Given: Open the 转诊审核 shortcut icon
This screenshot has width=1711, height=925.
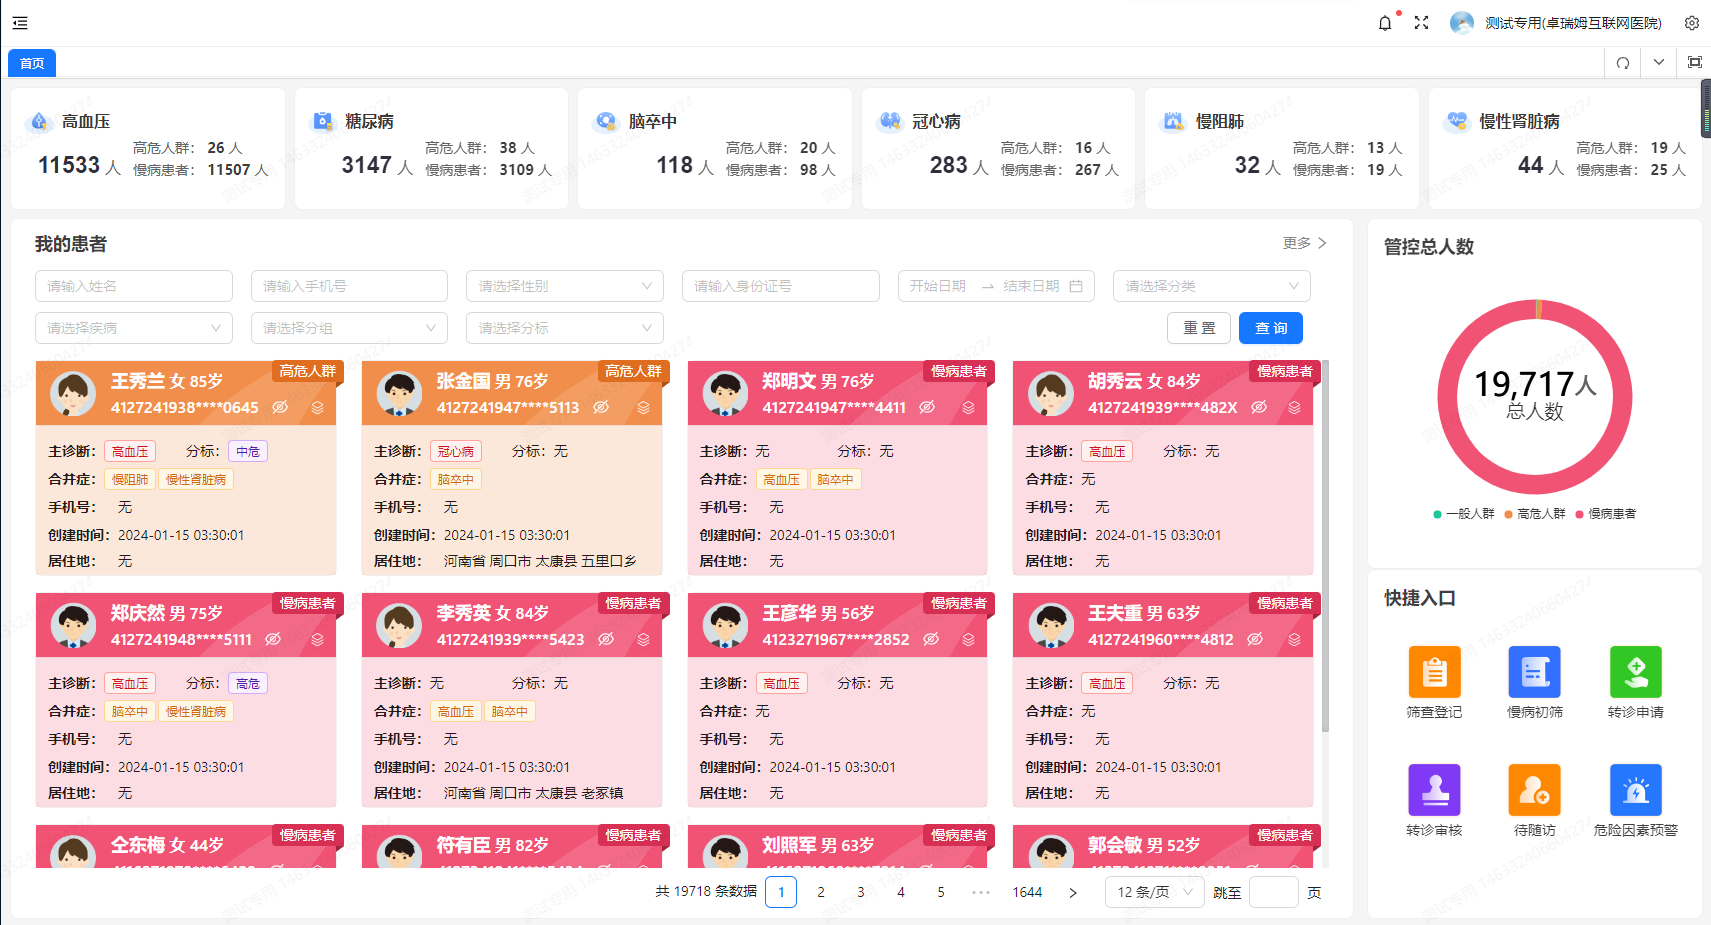Looking at the screenshot, I should point(1434,790).
